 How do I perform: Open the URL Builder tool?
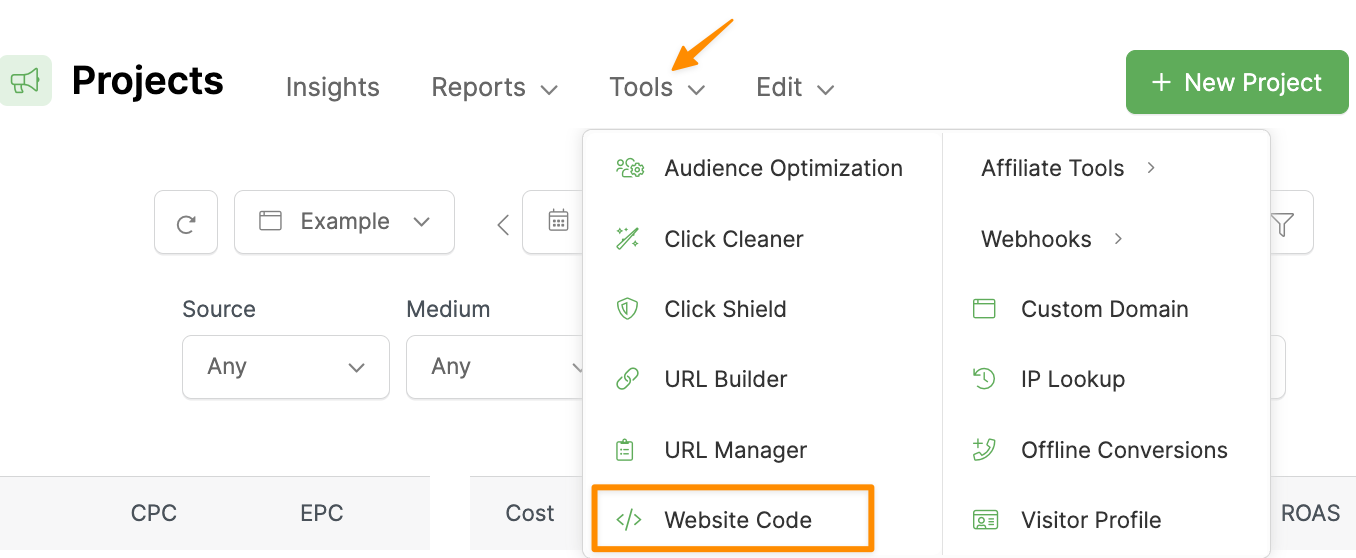(x=725, y=379)
